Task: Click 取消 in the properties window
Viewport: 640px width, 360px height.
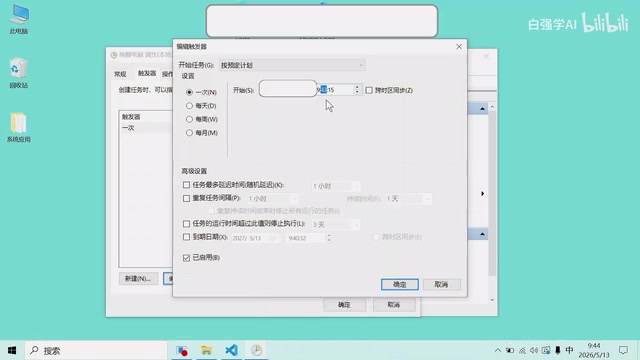Action: [393, 305]
